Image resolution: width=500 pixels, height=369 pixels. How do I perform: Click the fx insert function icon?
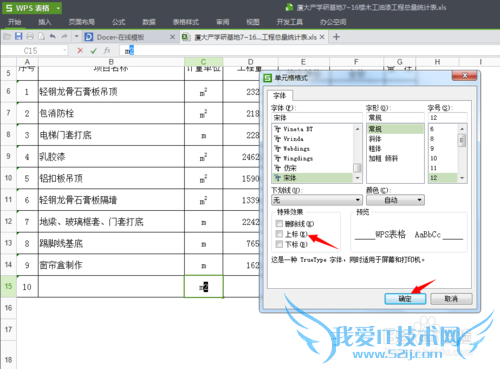click(x=107, y=51)
